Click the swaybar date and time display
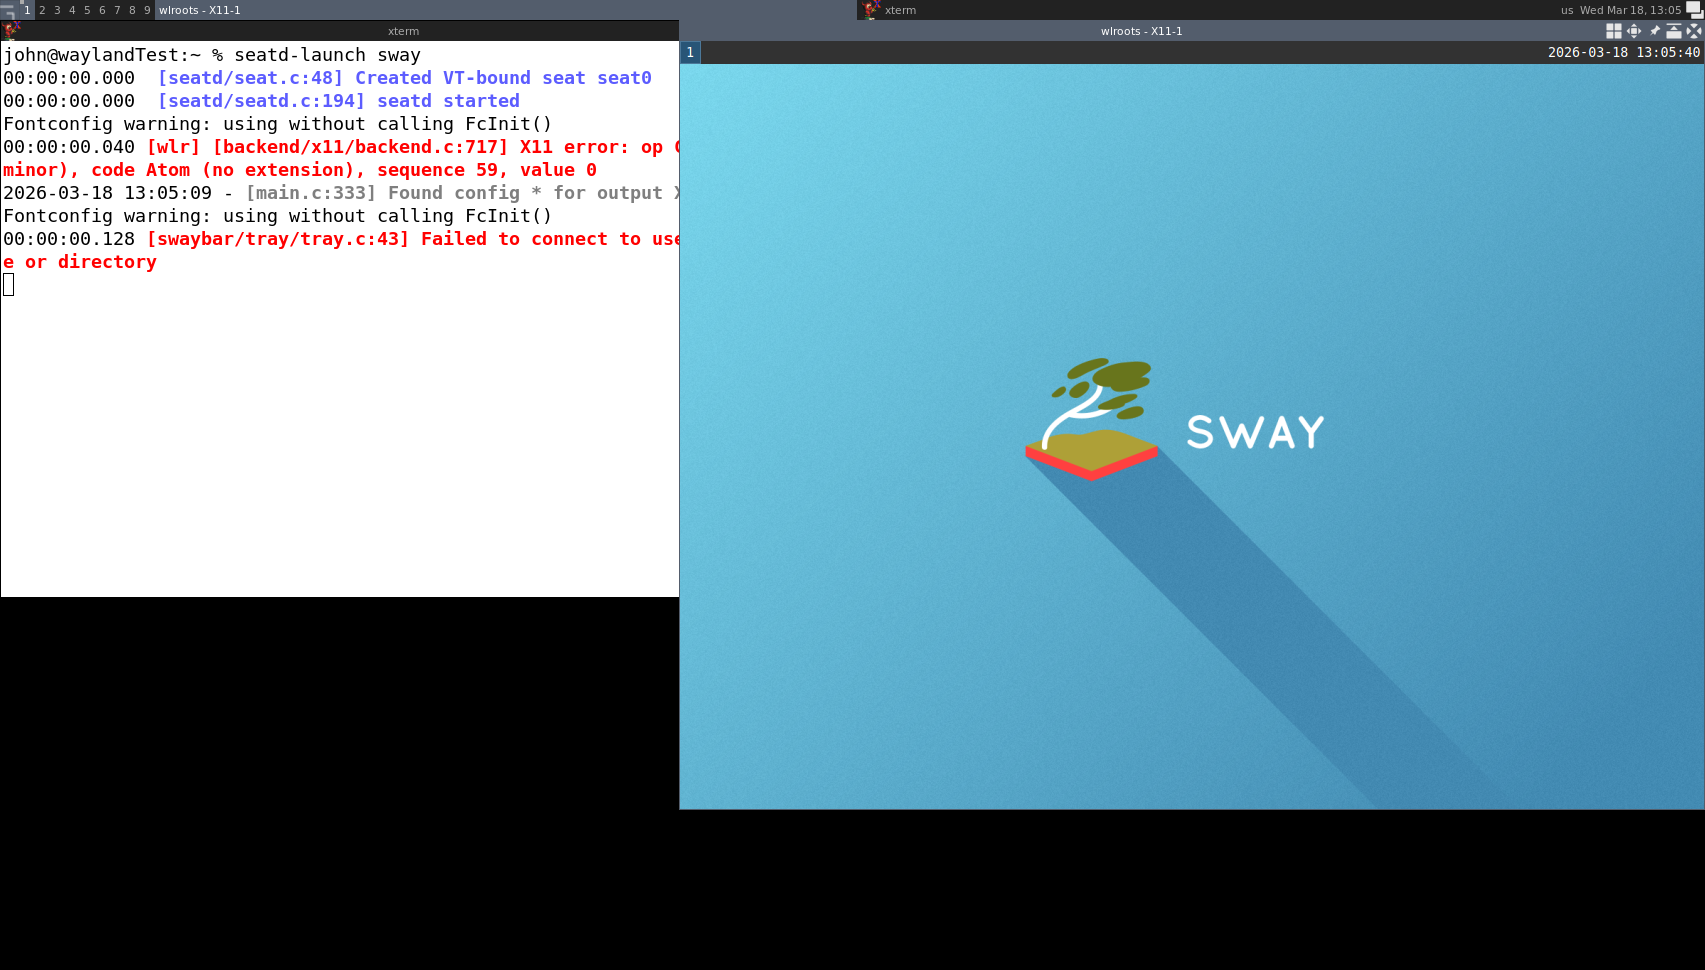The height and width of the screenshot is (970, 1705). pos(1623,52)
